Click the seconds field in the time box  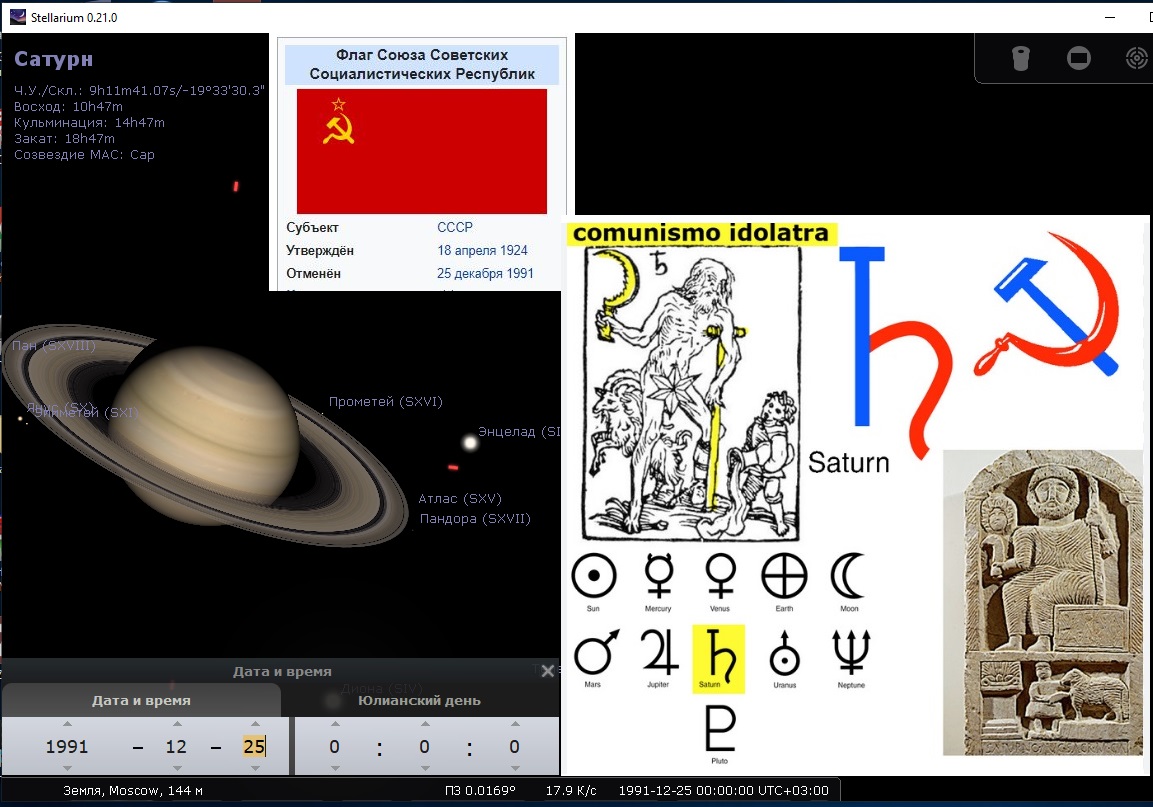[x=514, y=747]
